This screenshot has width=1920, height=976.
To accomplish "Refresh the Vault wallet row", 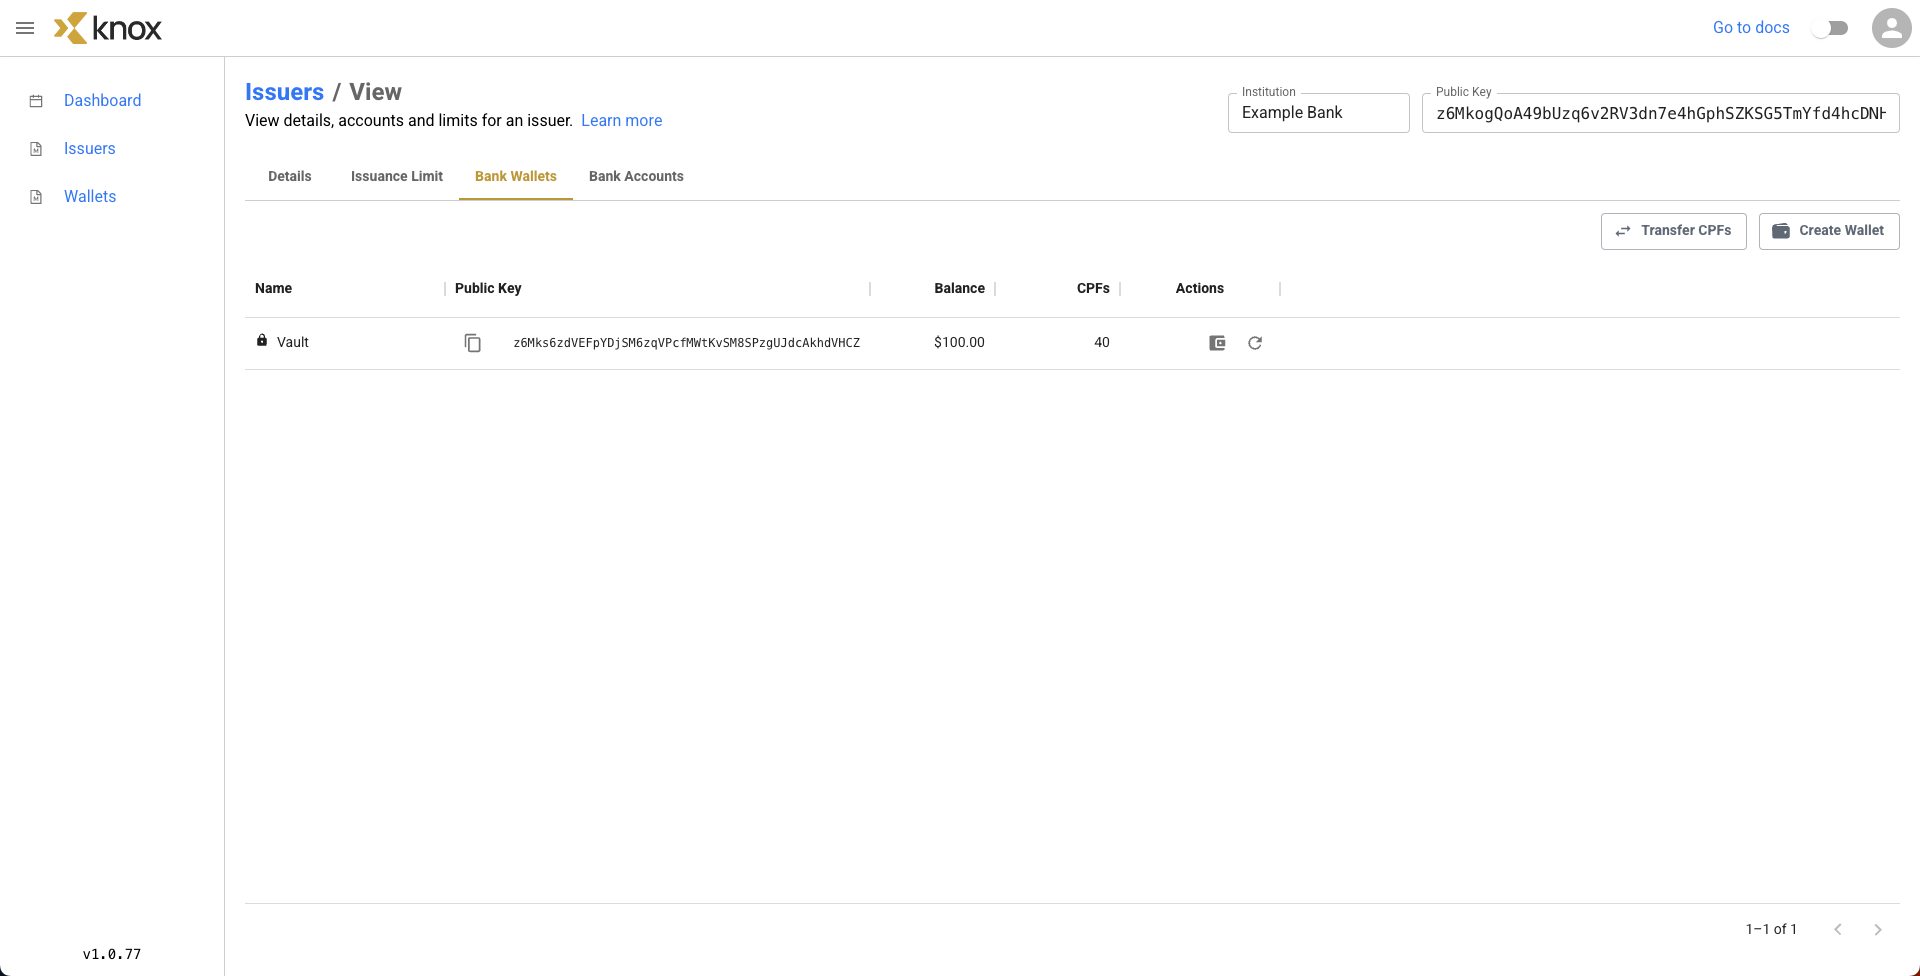I will (x=1255, y=343).
